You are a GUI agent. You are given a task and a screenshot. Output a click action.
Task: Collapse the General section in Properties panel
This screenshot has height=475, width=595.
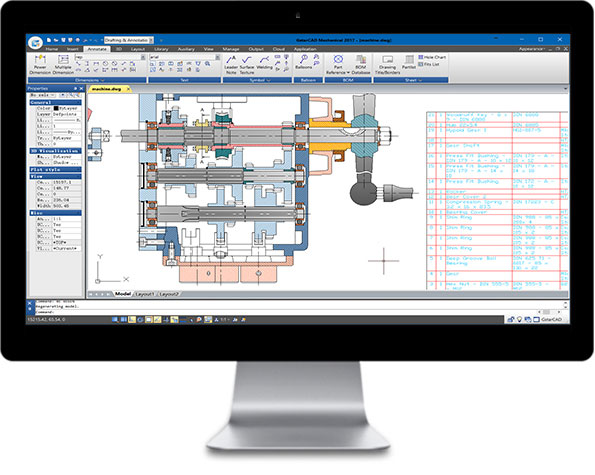55,102
